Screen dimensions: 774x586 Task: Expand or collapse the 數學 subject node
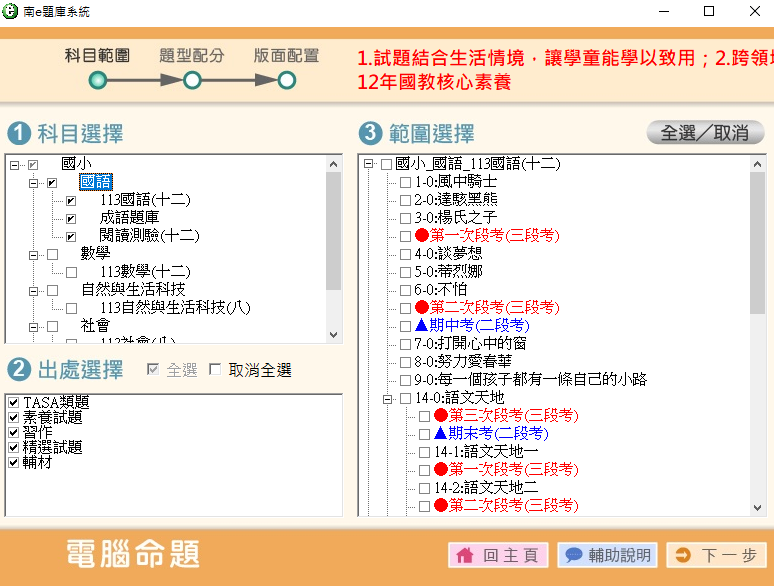pyautogui.click(x=33, y=254)
